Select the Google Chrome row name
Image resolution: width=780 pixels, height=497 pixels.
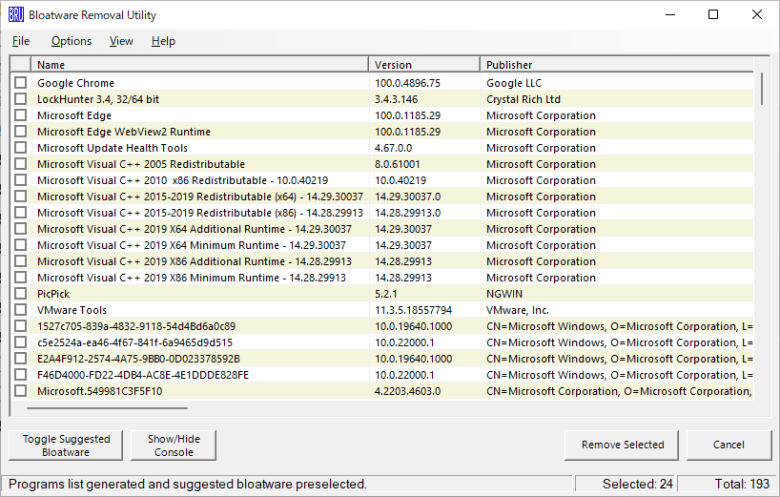tap(76, 83)
